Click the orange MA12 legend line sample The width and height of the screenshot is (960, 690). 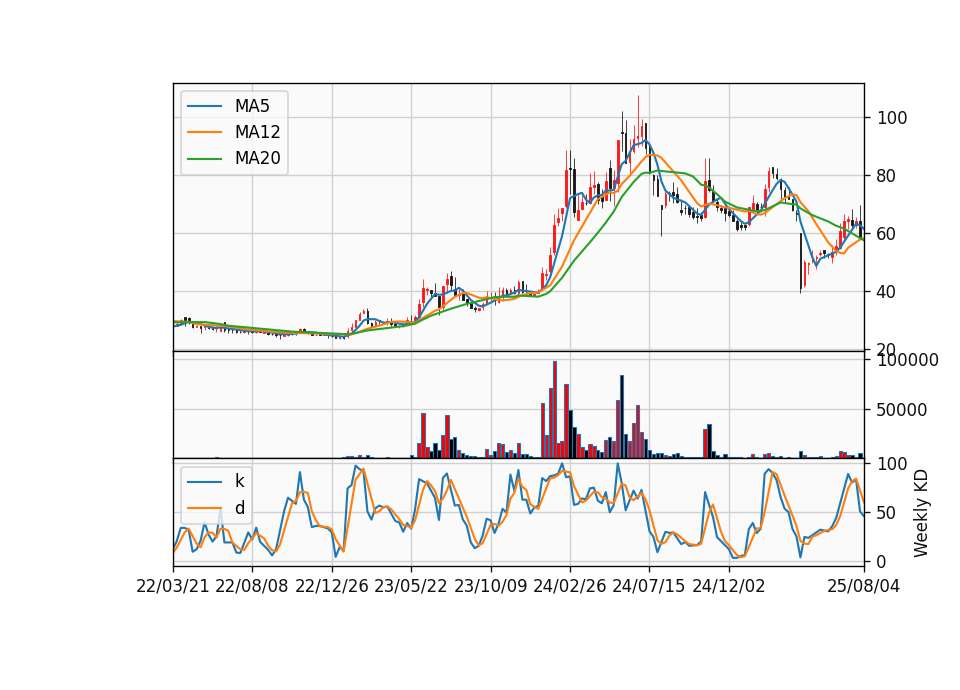click(204, 132)
